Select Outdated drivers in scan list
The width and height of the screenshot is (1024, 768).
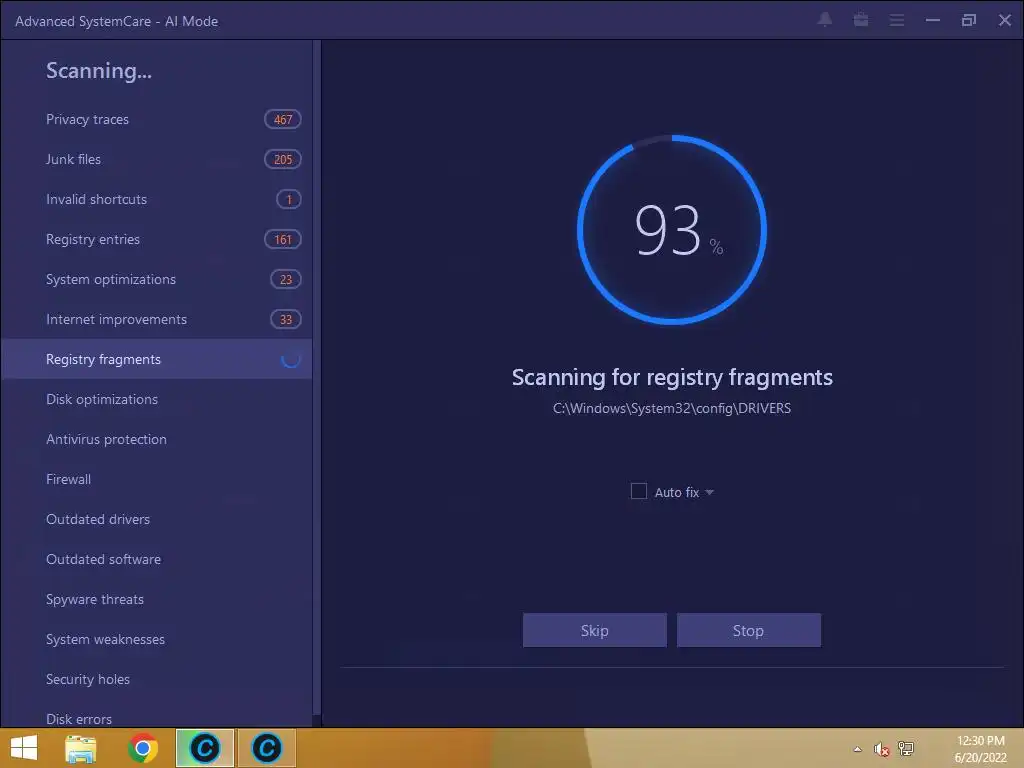(x=155, y=519)
